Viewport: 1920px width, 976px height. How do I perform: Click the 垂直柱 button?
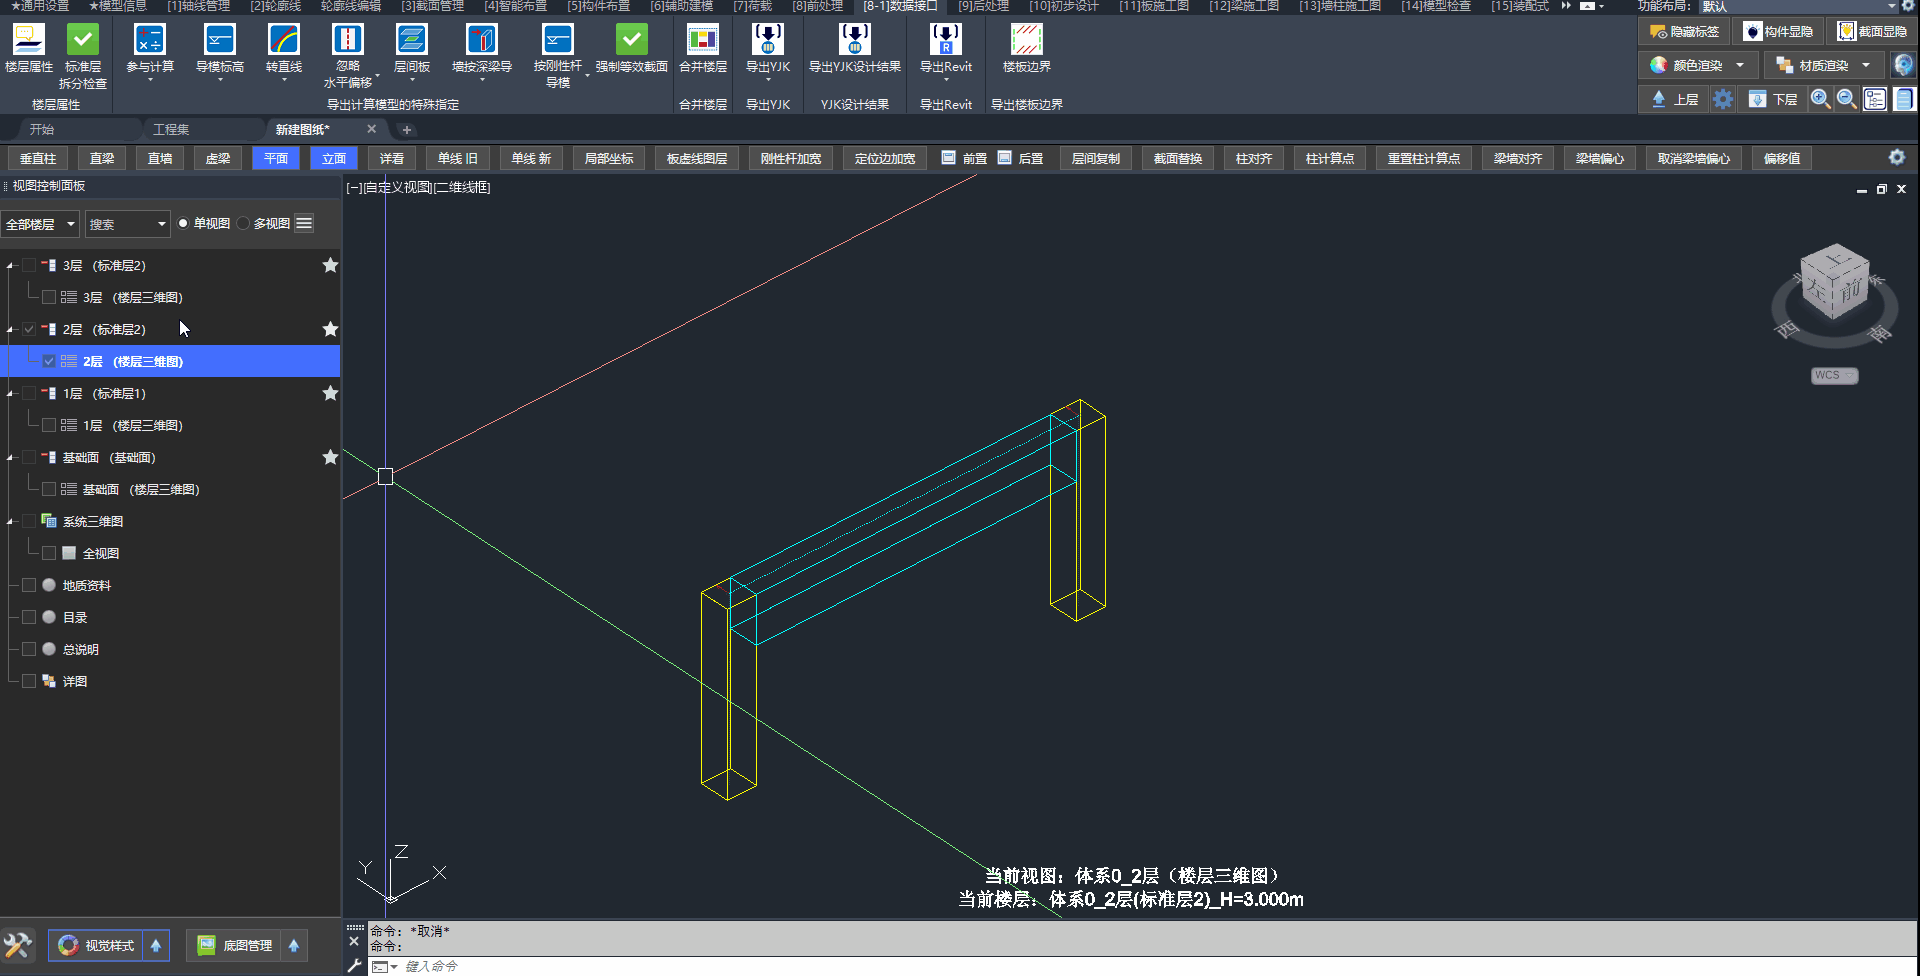pyautogui.click(x=38, y=159)
